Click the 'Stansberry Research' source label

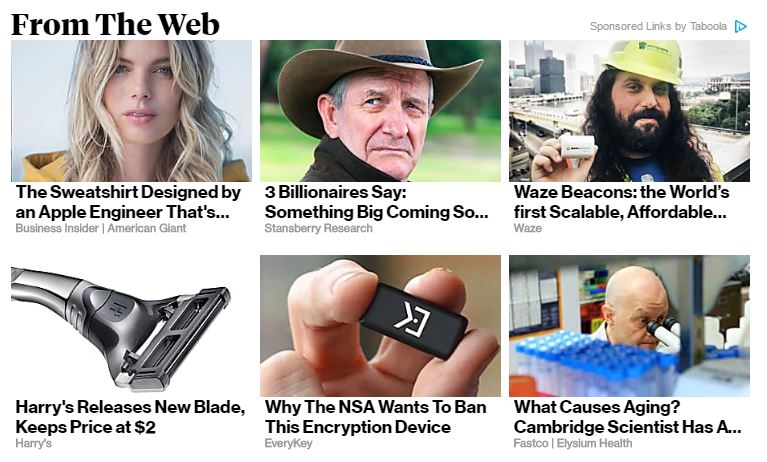pyautogui.click(x=318, y=228)
